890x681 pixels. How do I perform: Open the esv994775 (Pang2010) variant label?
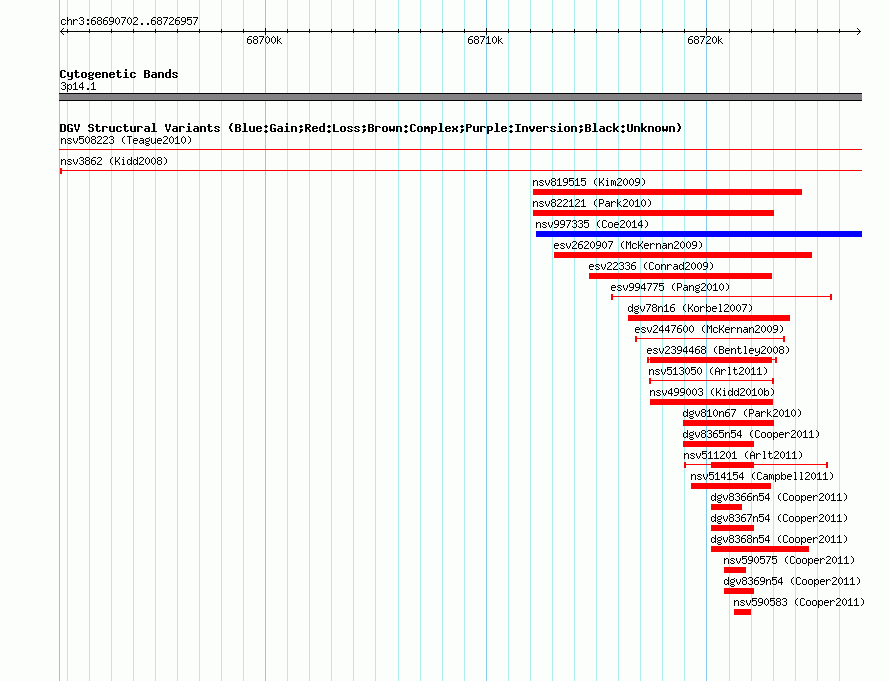(x=670, y=287)
